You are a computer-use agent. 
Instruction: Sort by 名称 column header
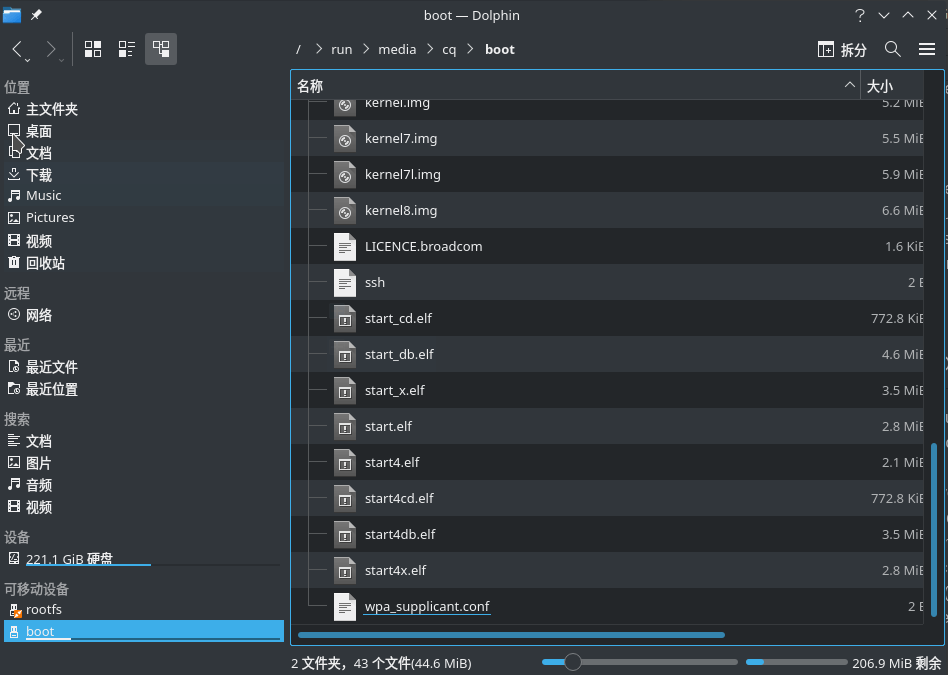(x=570, y=86)
